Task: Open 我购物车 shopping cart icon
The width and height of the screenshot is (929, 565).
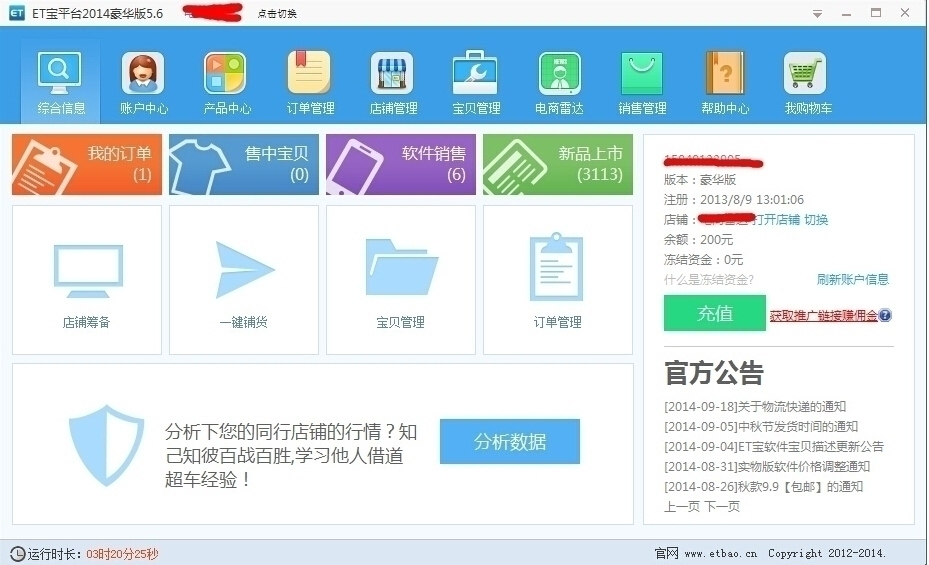Action: (805, 73)
